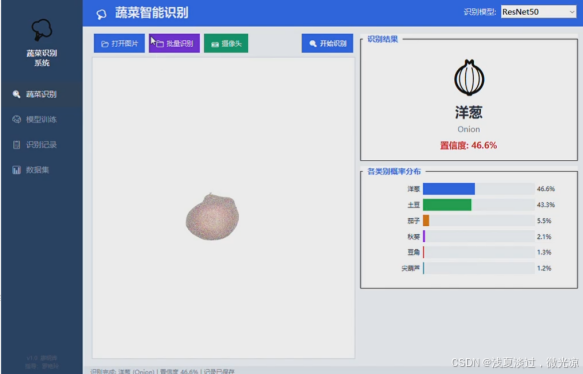583x374 pixels.
Task: Click the 秋葵 row label
Action: pyautogui.click(x=413, y=237)
